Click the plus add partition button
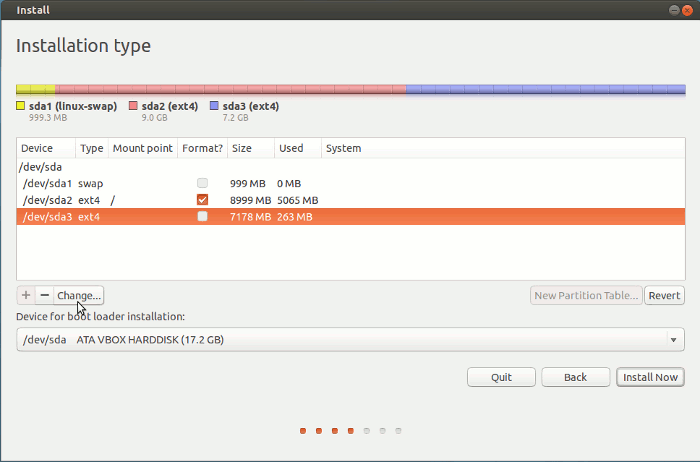The height and width of the screenshot is (462, 700). (x=26, y=295)
